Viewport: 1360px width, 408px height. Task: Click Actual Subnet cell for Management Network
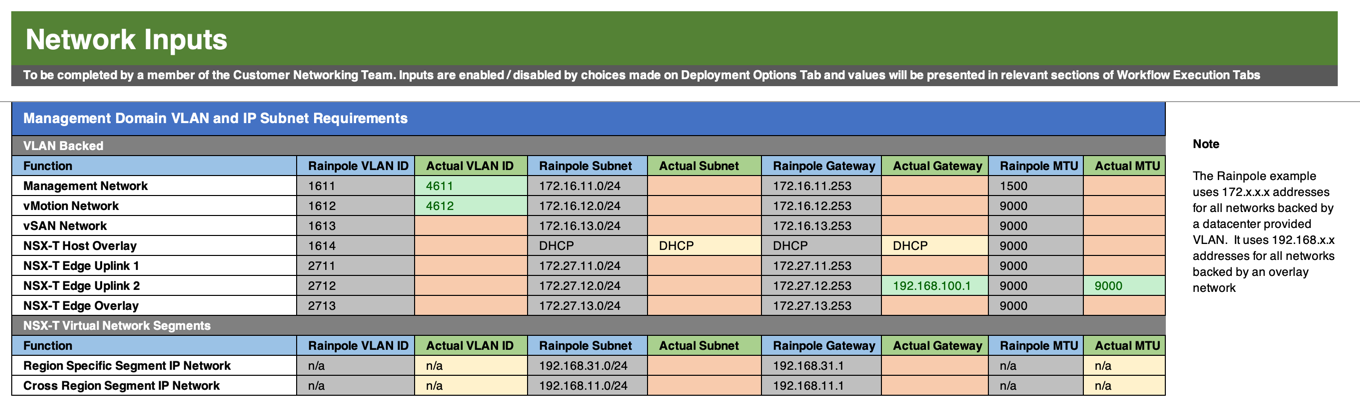coord(704,186)
